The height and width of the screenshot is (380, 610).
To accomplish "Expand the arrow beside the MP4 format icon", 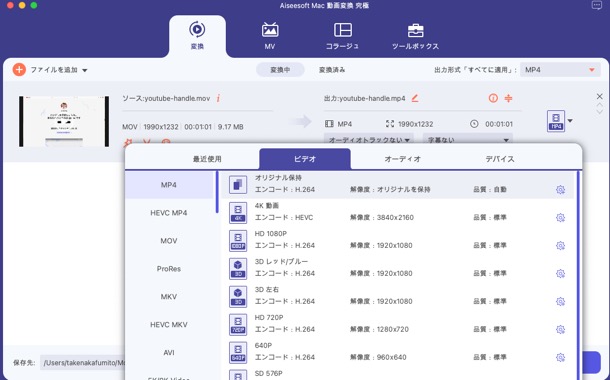I will [x=570, y=121].
